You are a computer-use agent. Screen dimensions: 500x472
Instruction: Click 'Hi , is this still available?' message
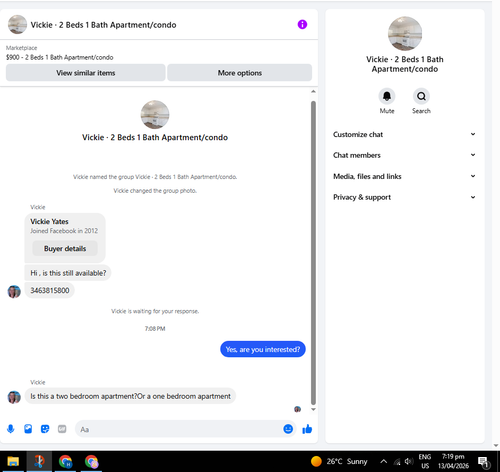[x=68, y=273]
